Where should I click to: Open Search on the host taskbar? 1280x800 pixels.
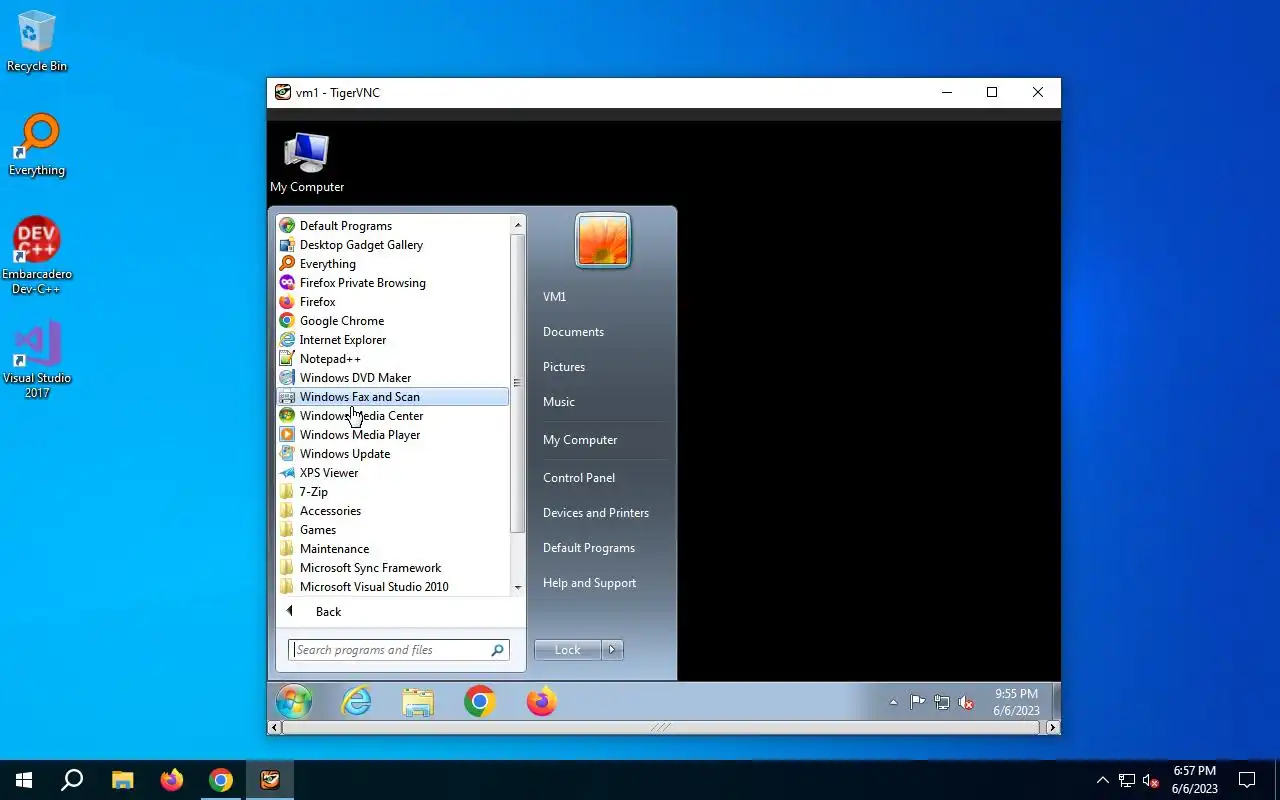pyautogui.click(x=72, y=780)
